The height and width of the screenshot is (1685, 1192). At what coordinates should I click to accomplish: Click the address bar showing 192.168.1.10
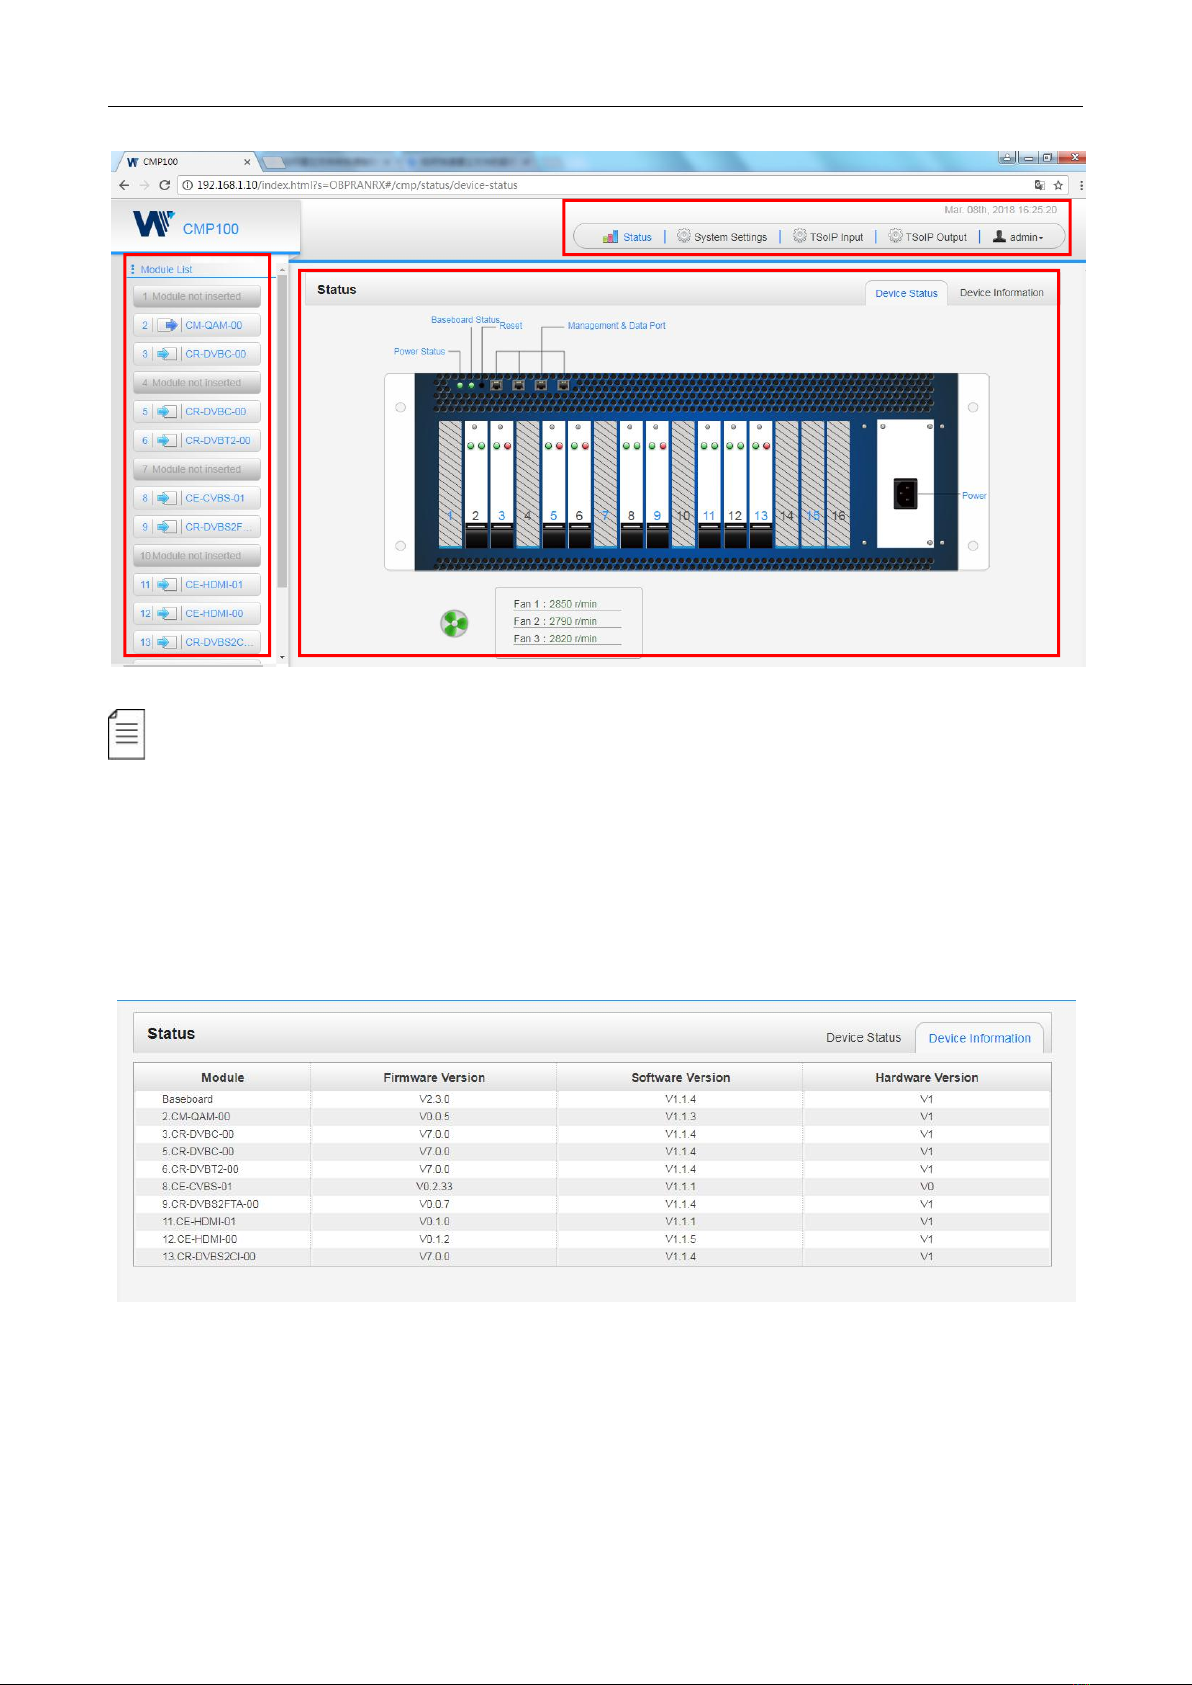[622, 185]
